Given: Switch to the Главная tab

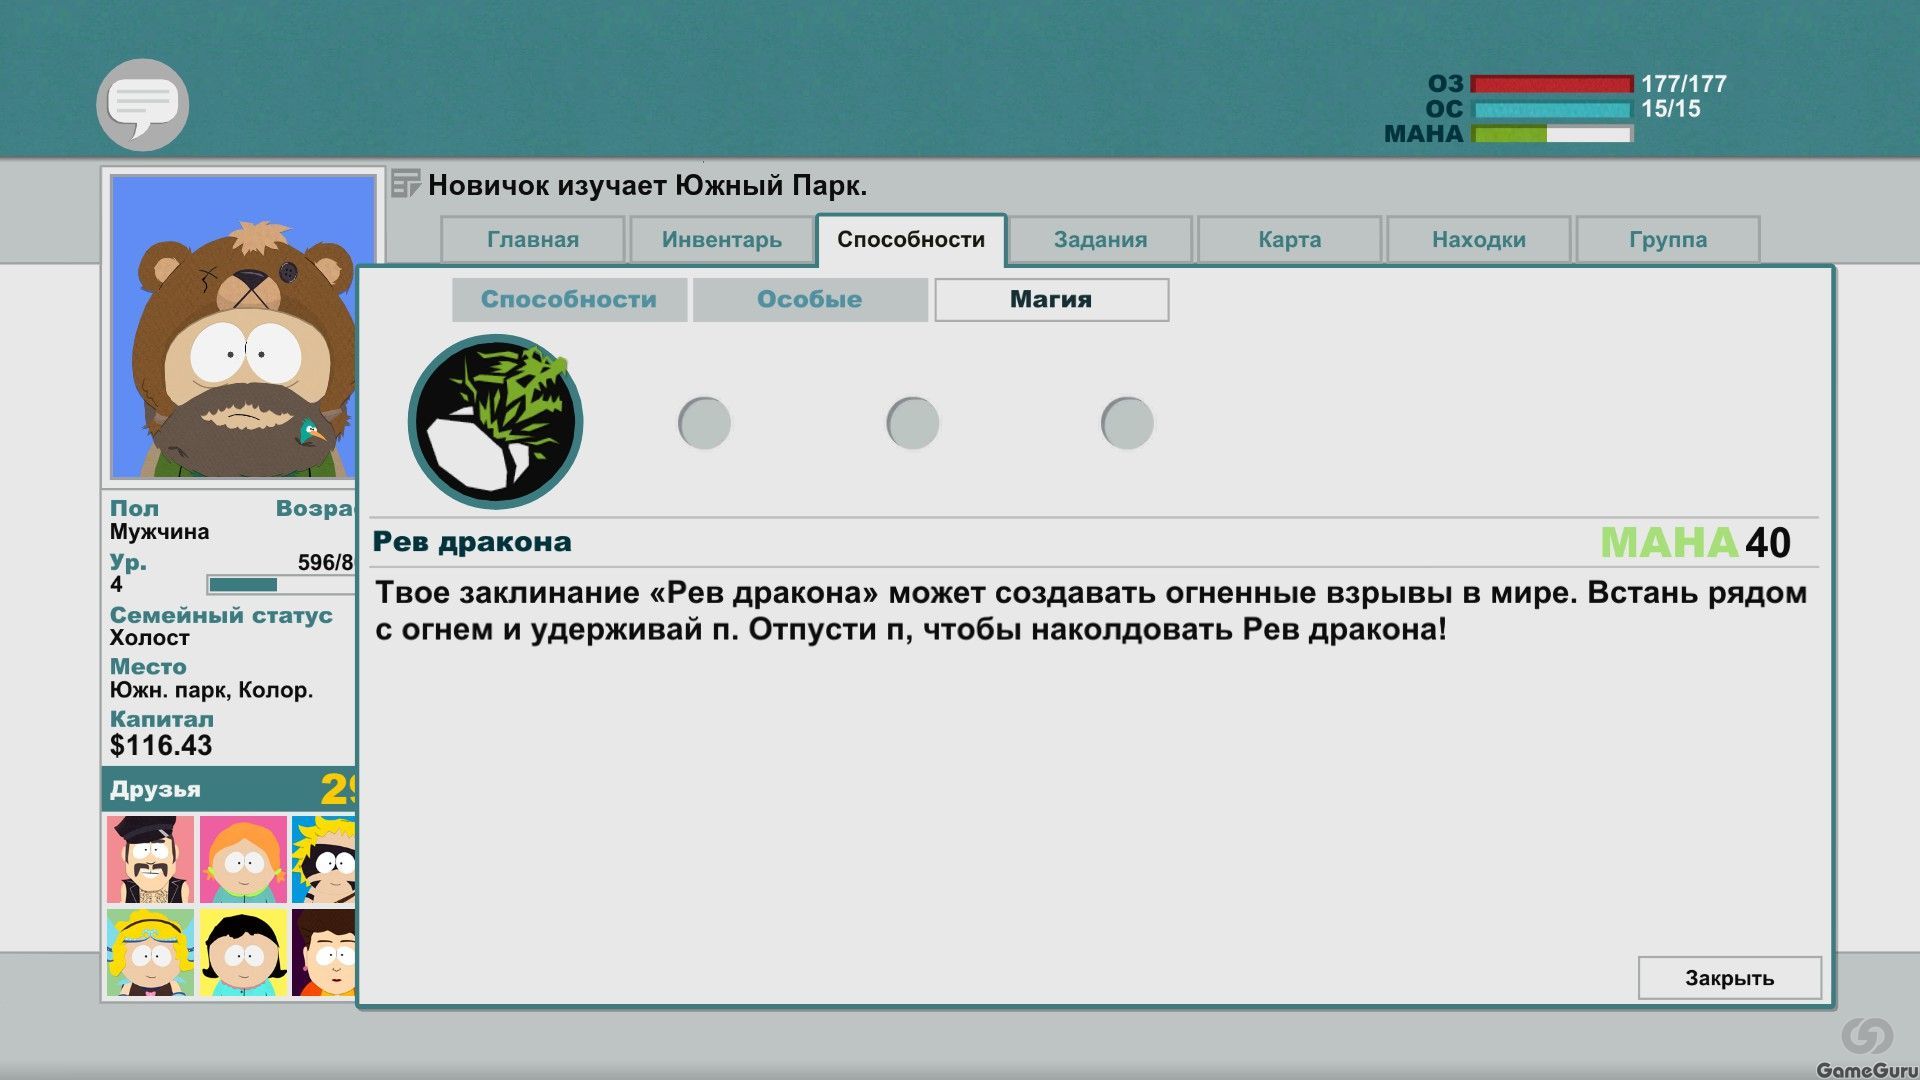Looking at the screenshot, I should coord(533,240).
